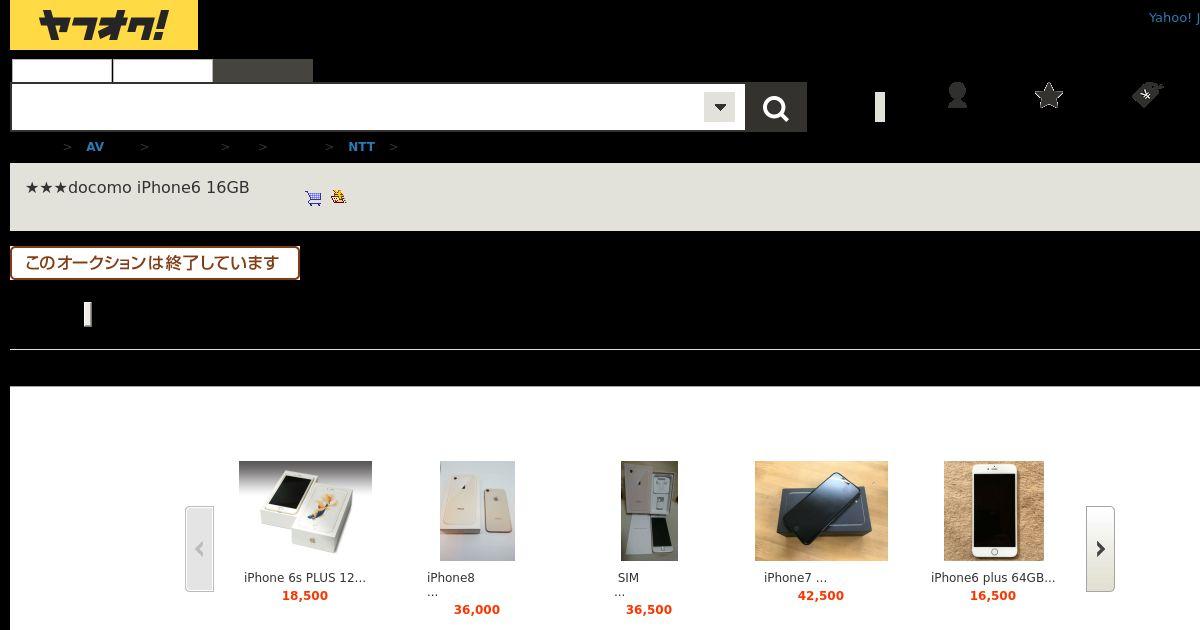1200x630 pixels.
Task: Click into the search text field
Action: pos(358,107)
